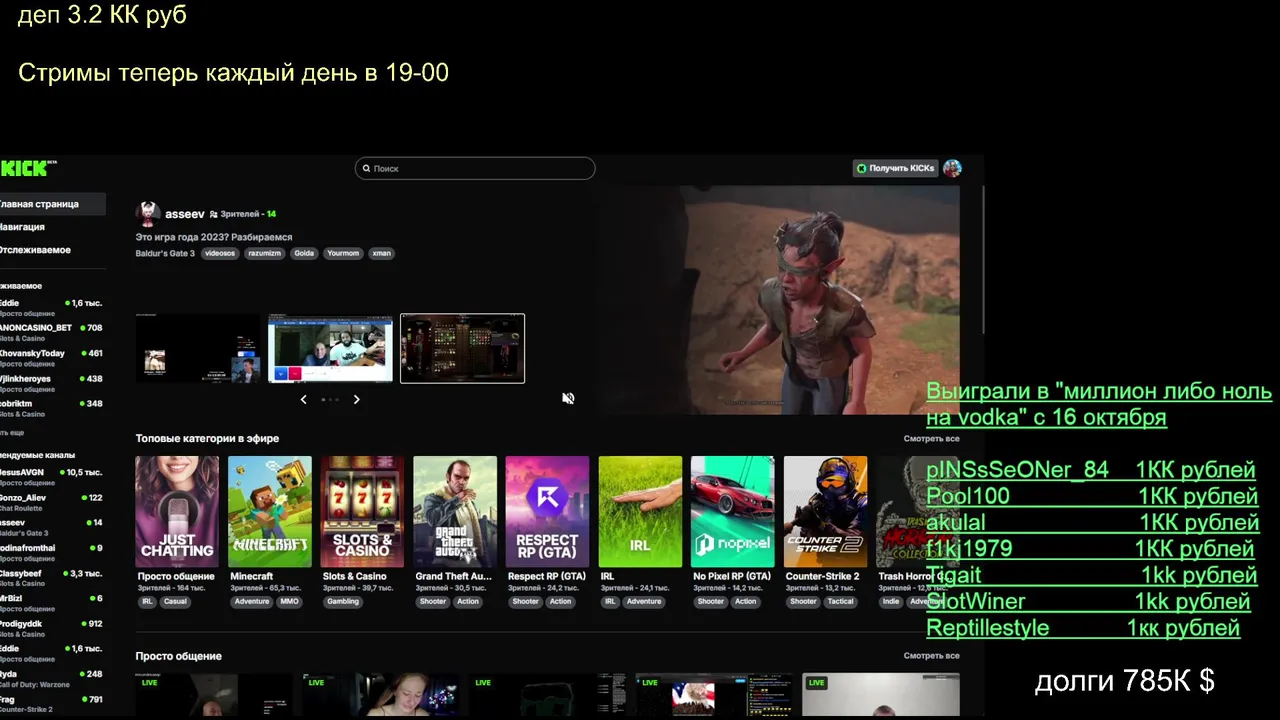This screenshot has height=720, width=1280.
Task: Click the asseev avatar in featured stream header
Action: (148, 214)
